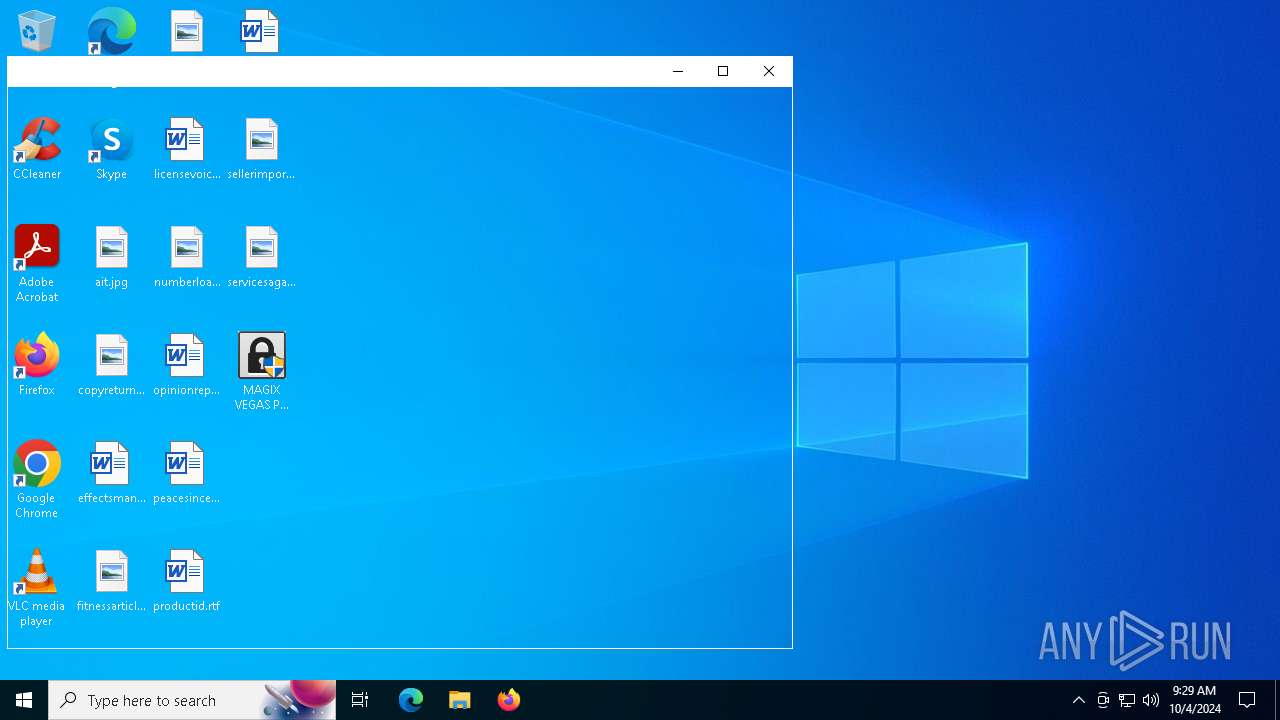Click the Type here to search box
The width and height of the screenshot is (1280, 720).
(192, 700)
